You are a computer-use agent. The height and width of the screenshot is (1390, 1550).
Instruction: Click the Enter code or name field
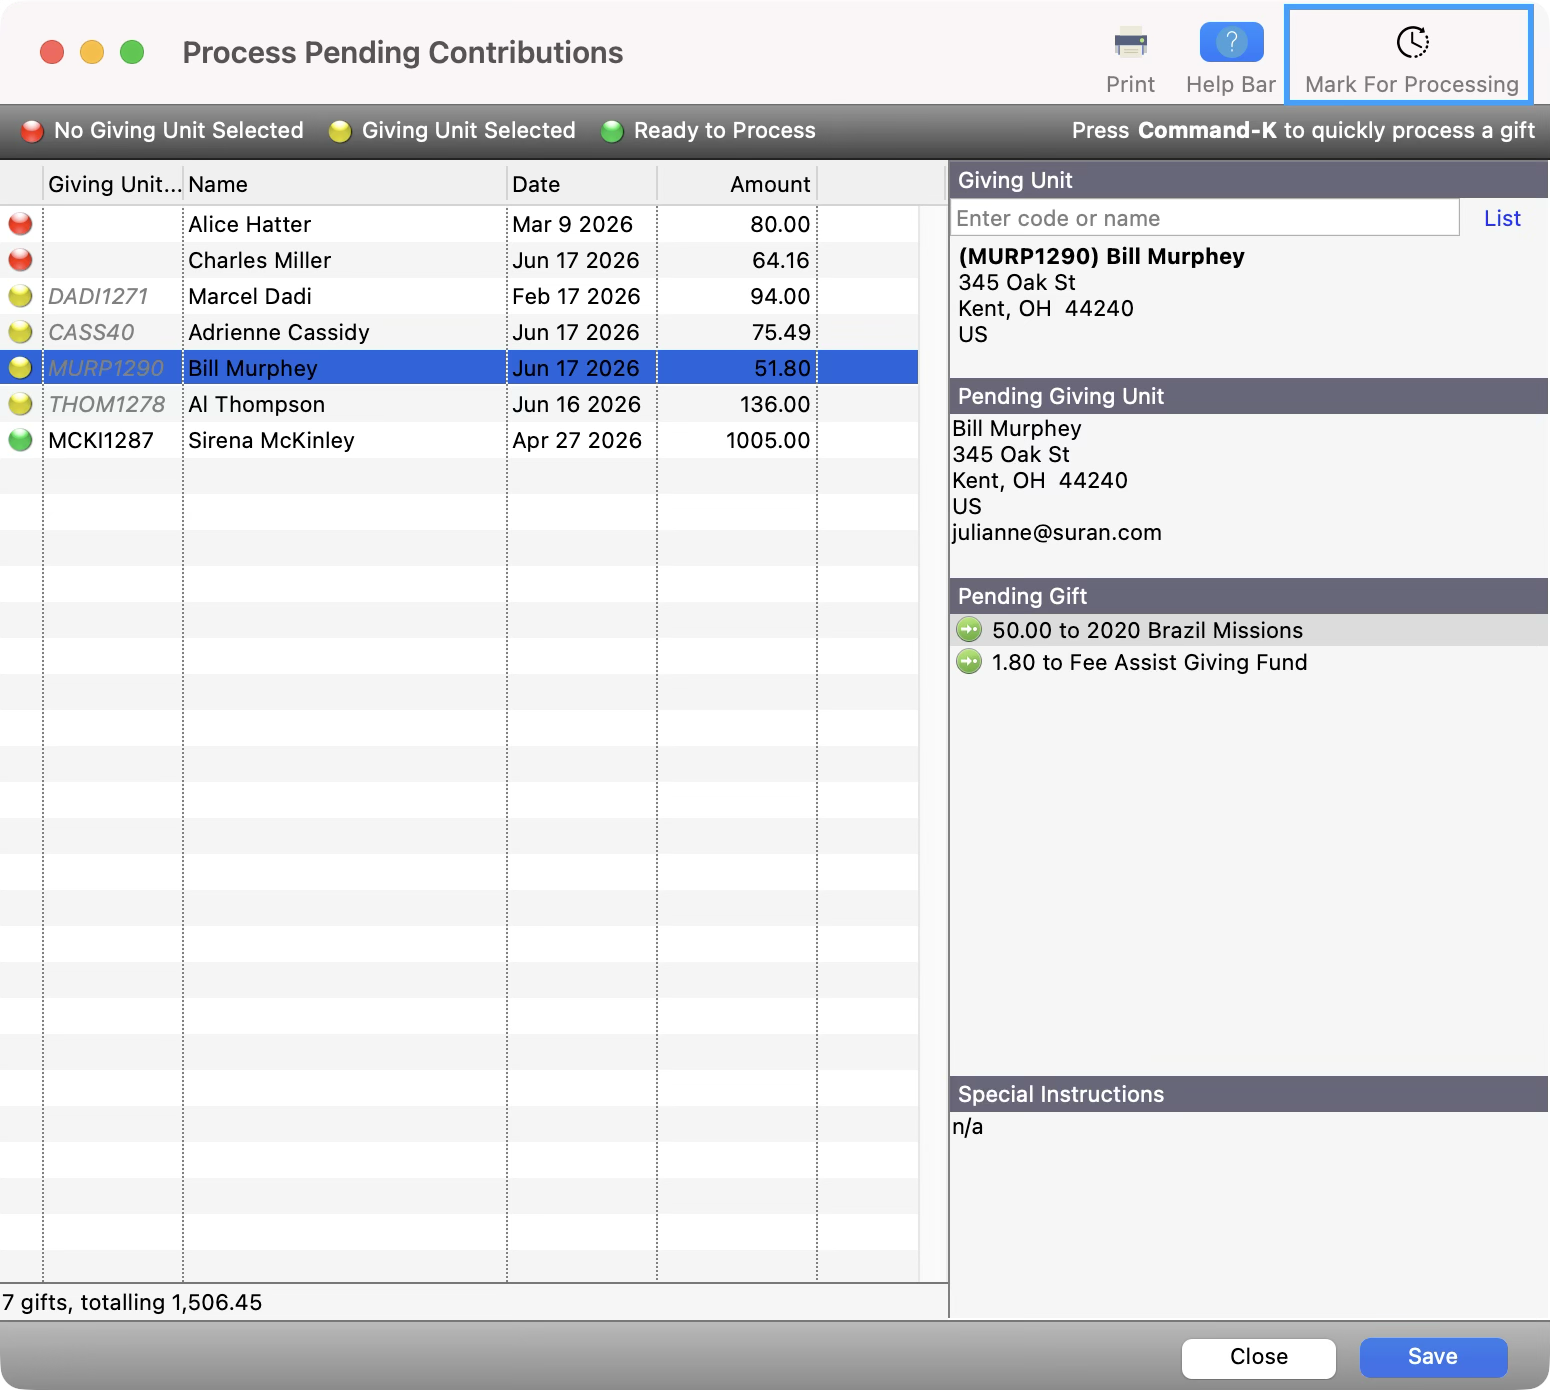click(x=1204, y=218)
